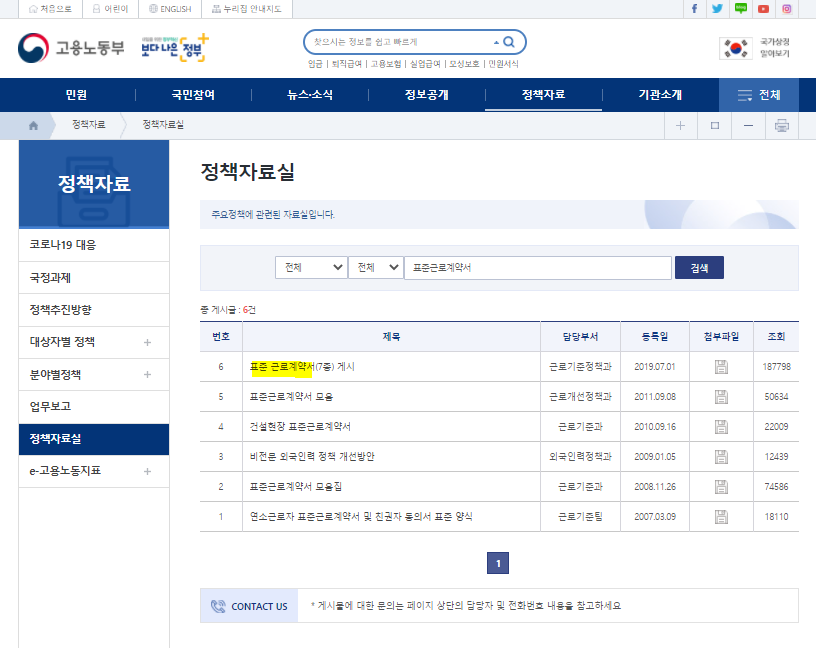
Task: Open the first 전체 category dropdown above the search
Action: (x=311, y=268)
